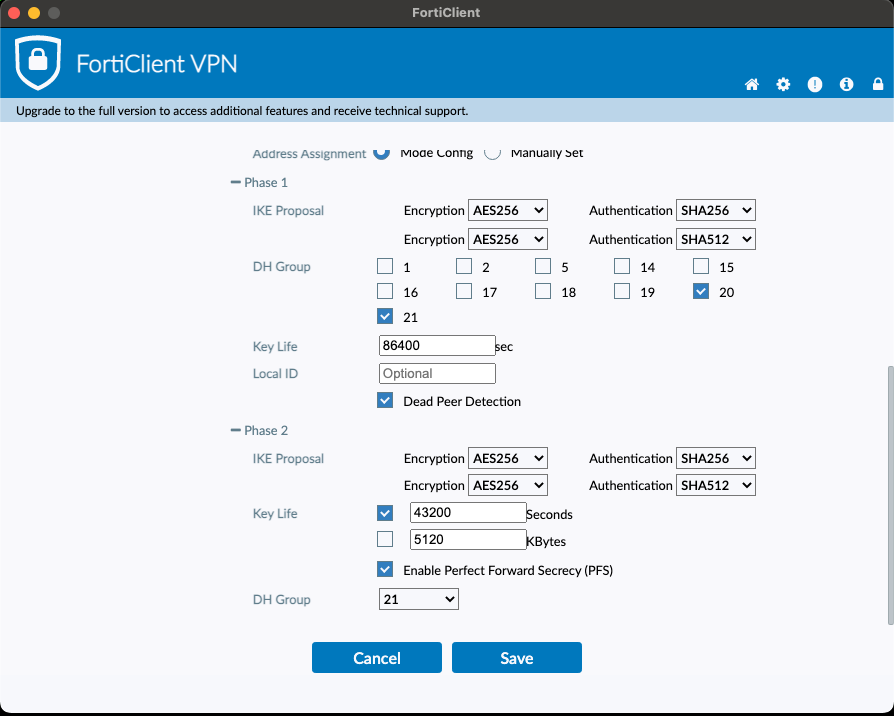Uncheck DH Group 21 checkbox

(385, 316)
